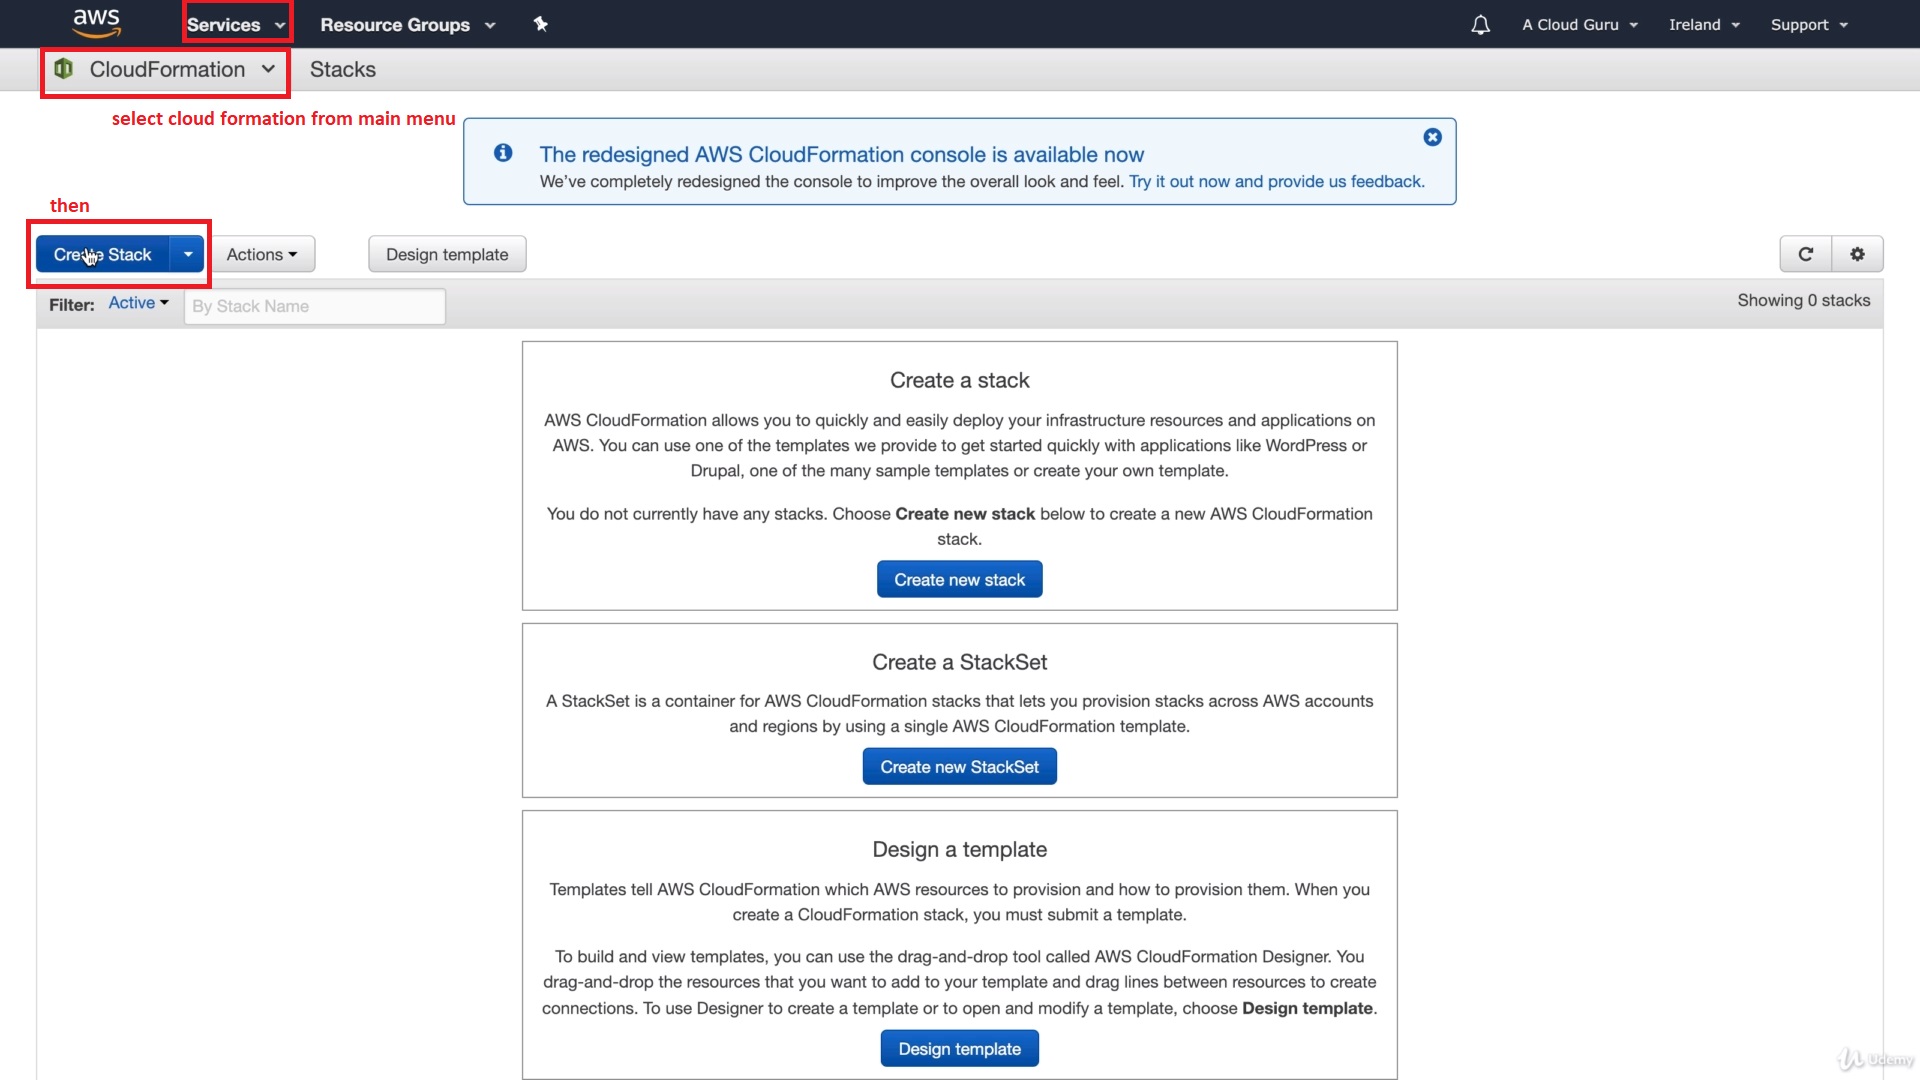Screen dimensions: 1920x1080
Task: Dismiss the redesigned console banner
Action: pyautogui.click(x=1432, y=137)
